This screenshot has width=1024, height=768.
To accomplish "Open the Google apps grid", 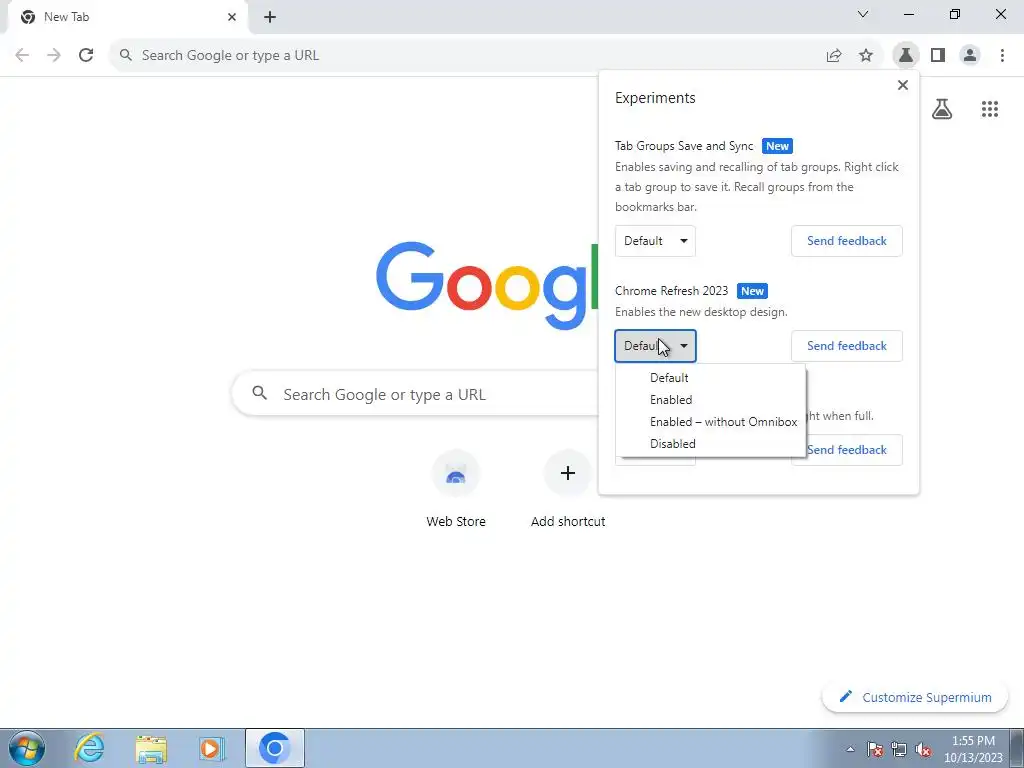I will point(990,109).
